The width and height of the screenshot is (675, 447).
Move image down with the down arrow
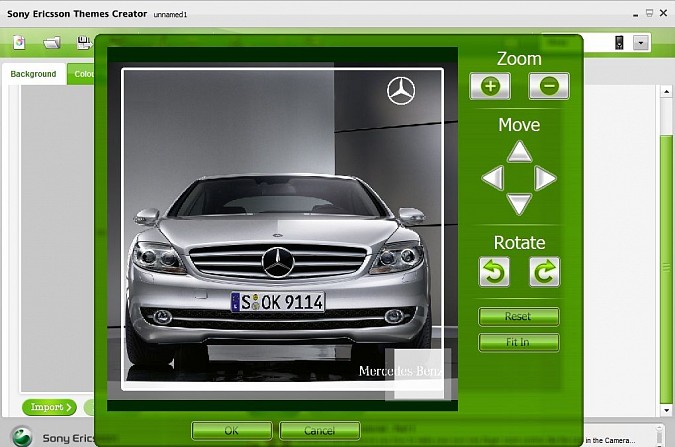[x=519, y=204]
